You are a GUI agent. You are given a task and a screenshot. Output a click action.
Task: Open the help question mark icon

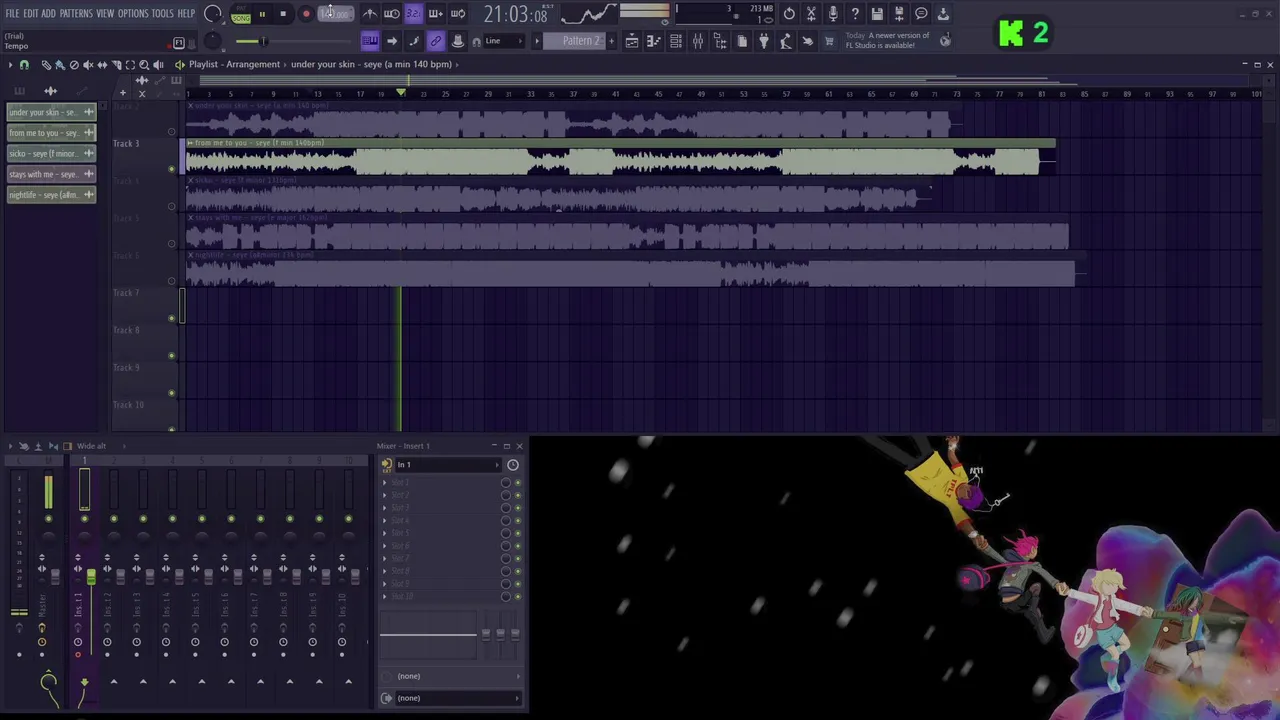855,14
